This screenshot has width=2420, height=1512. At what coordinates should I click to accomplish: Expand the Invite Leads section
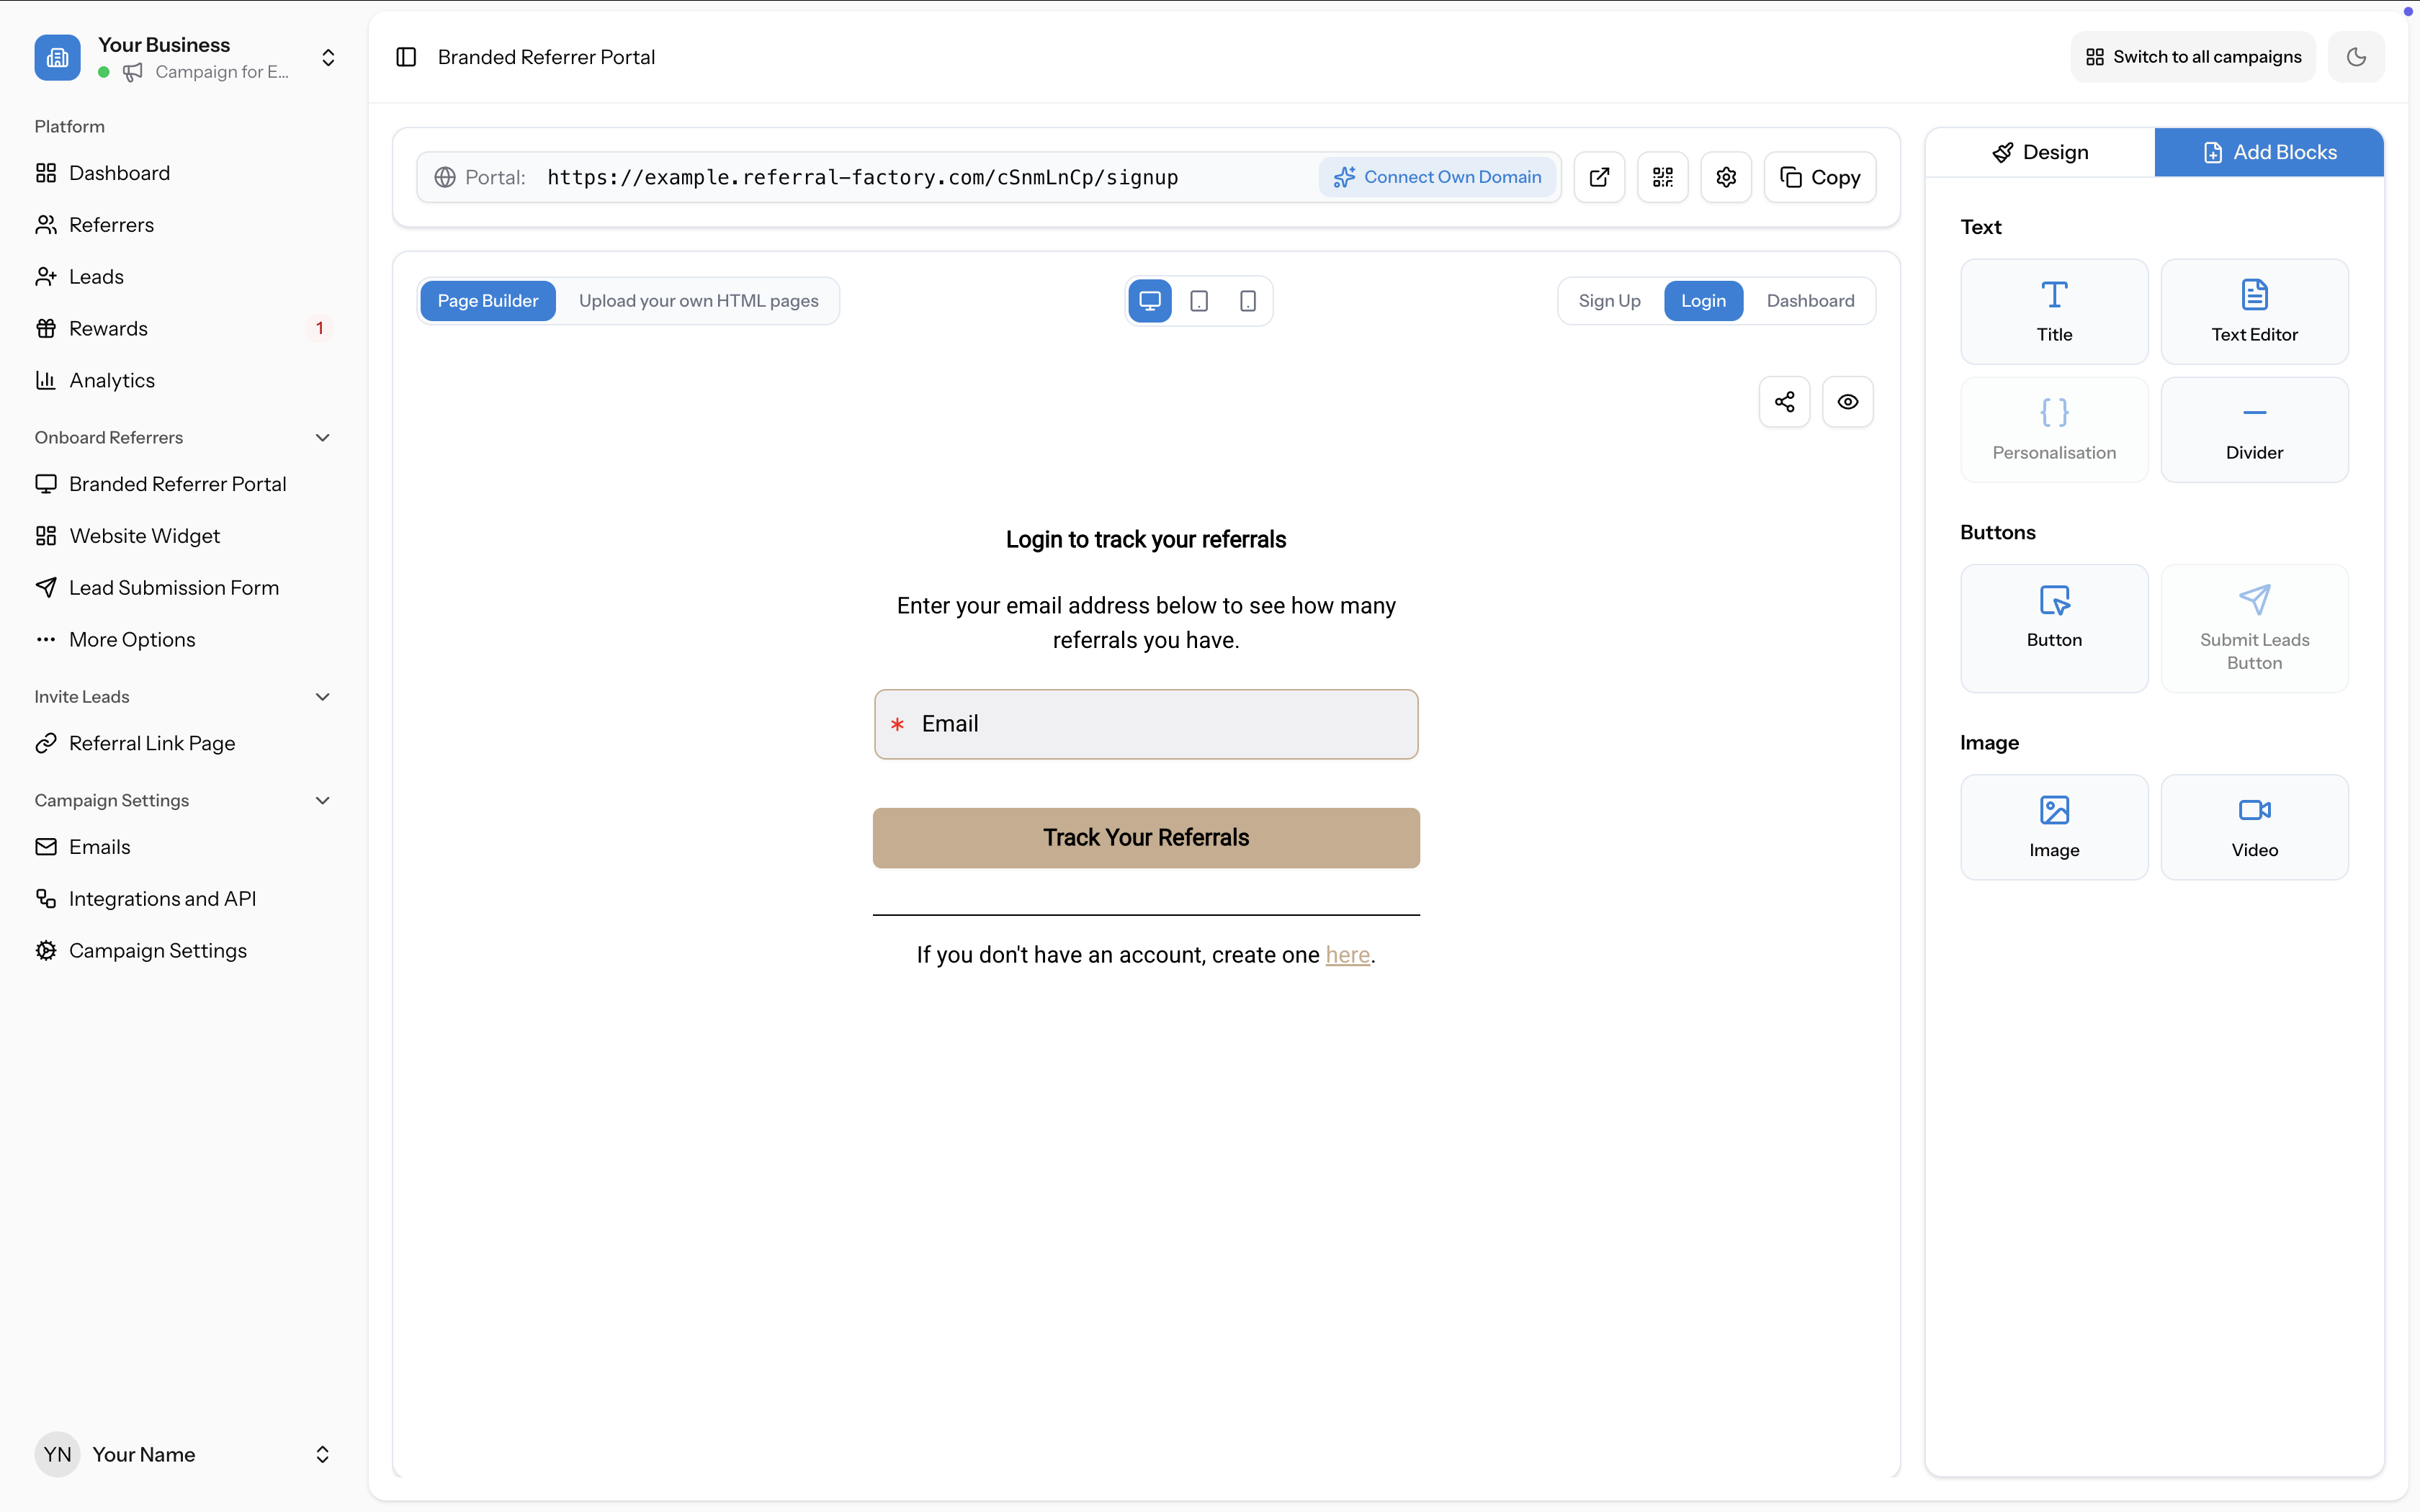pos(322,696)
